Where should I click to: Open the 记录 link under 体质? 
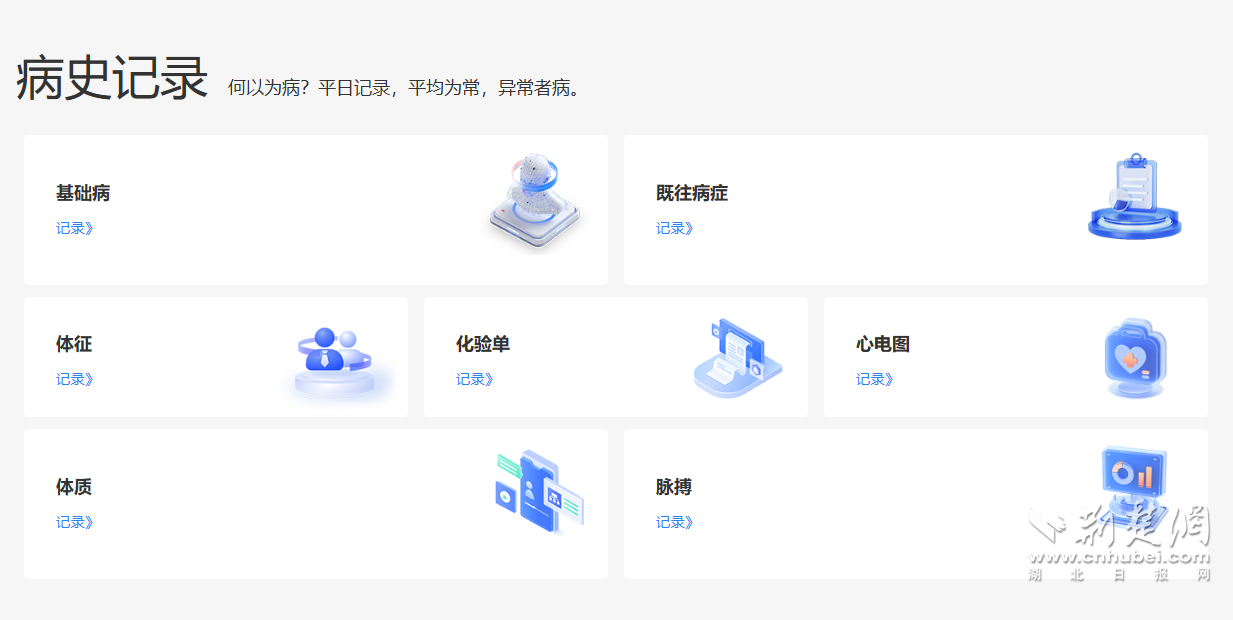[74, 522]
